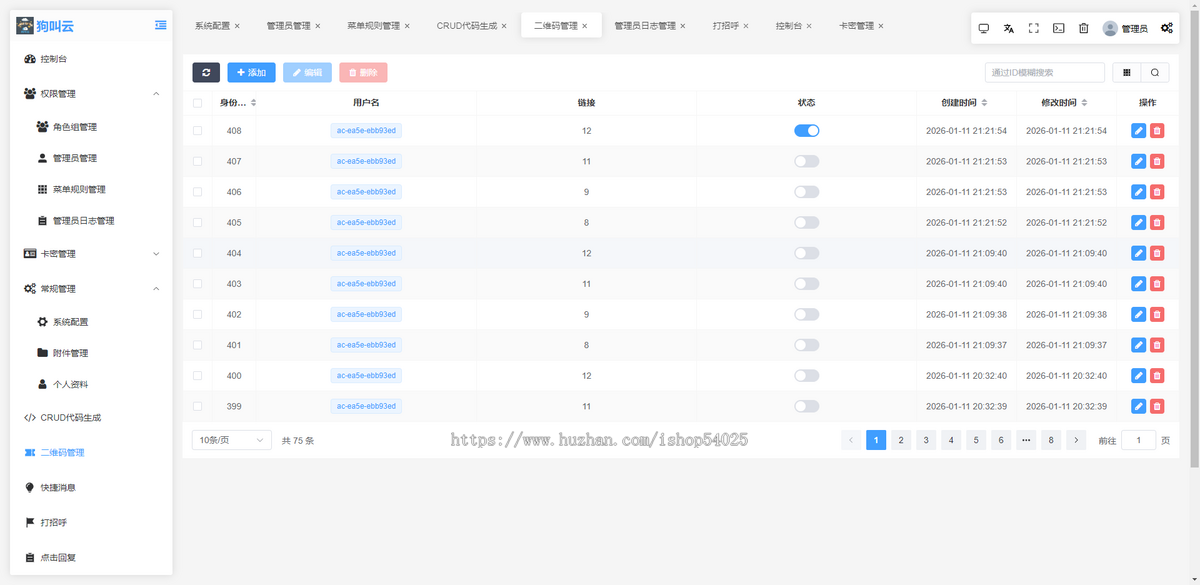Go to page 8
The height and width of the screenshot is (585, 1200).
1051,440
